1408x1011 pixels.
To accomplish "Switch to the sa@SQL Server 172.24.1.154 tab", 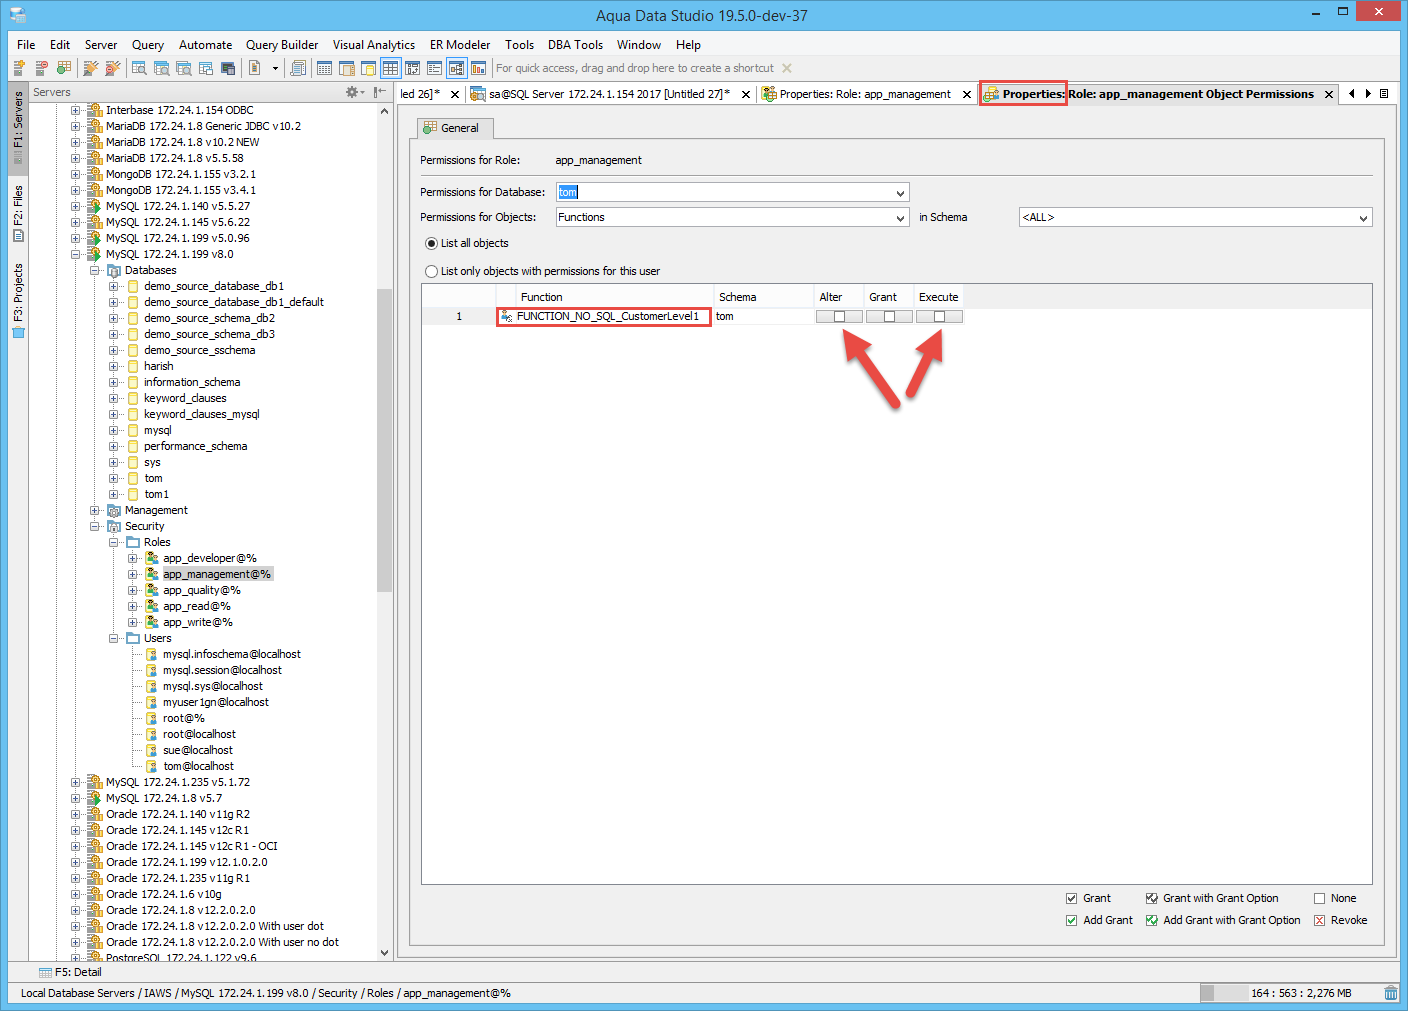I will [609, 94].
